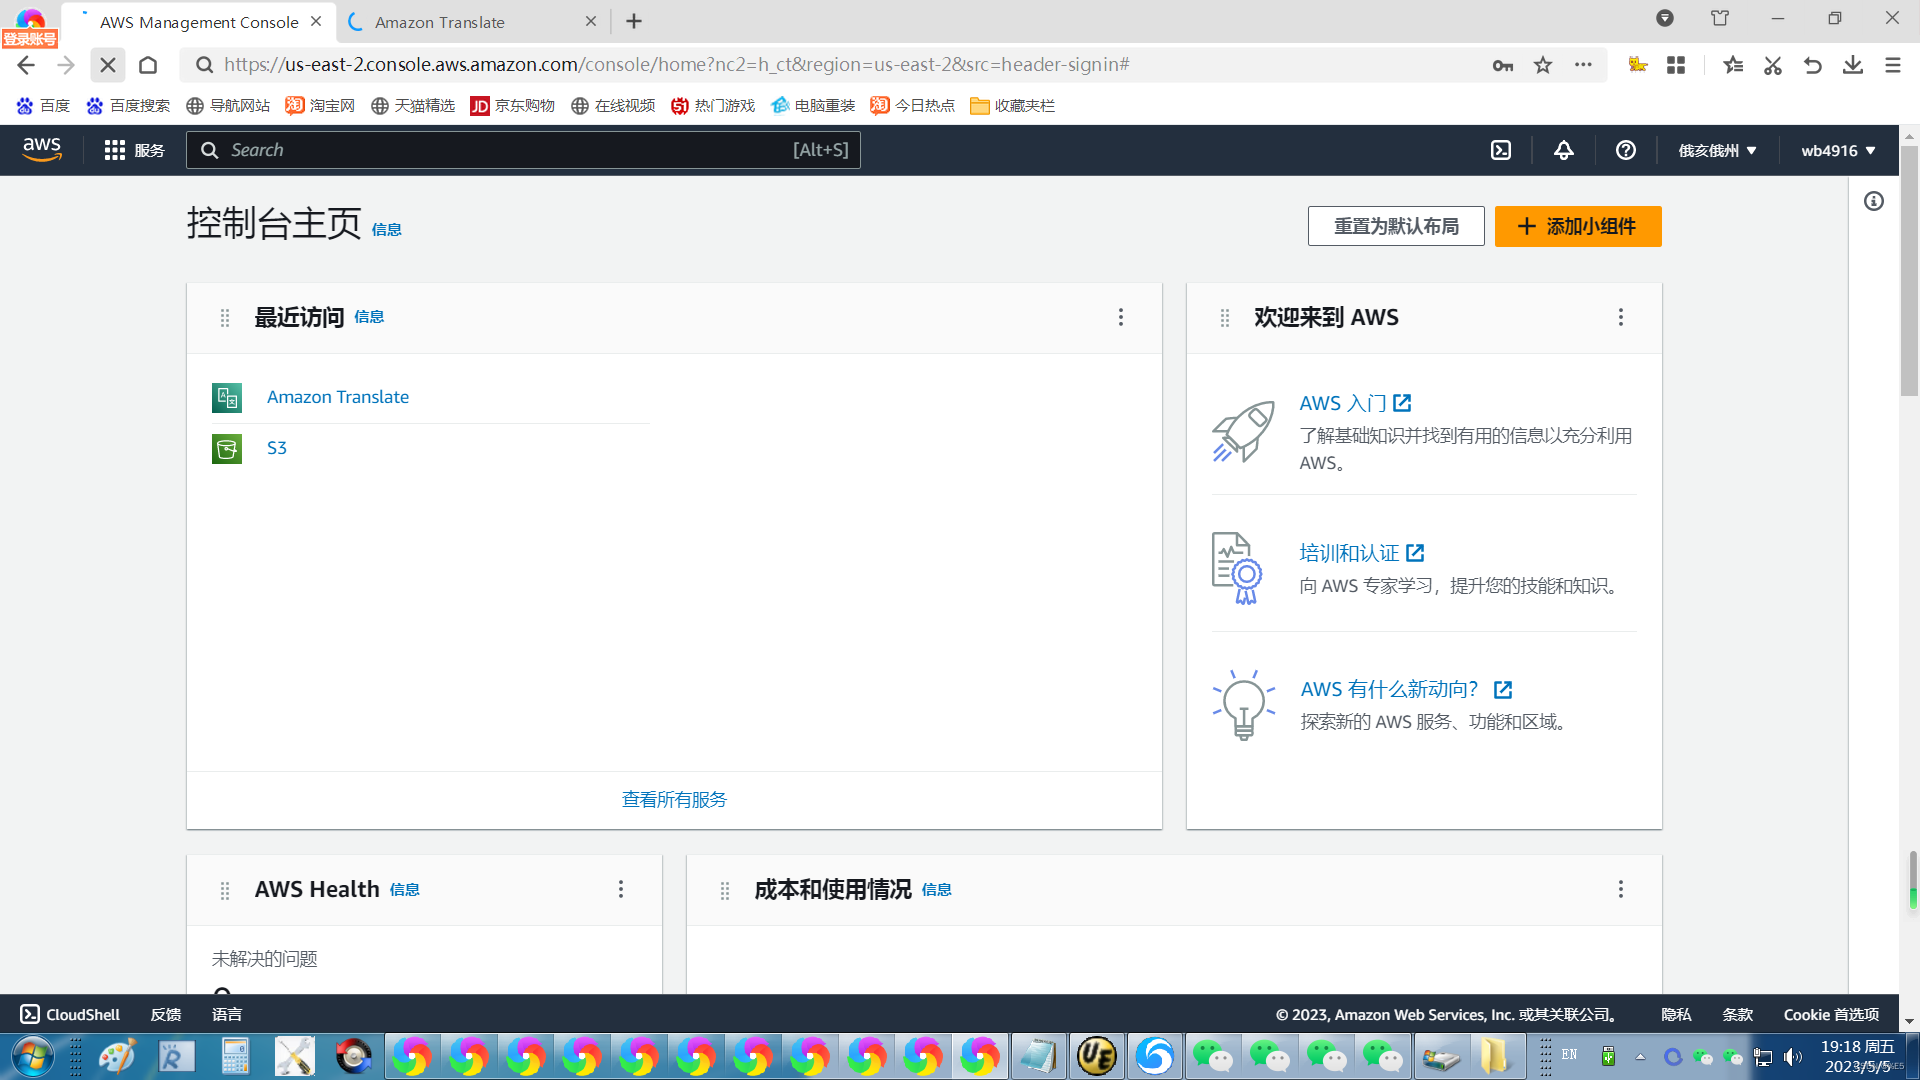1920x1080 pixels.
Task: Click the S3 bucket icon
Action: pyautogui.click(x=227, y=448)
